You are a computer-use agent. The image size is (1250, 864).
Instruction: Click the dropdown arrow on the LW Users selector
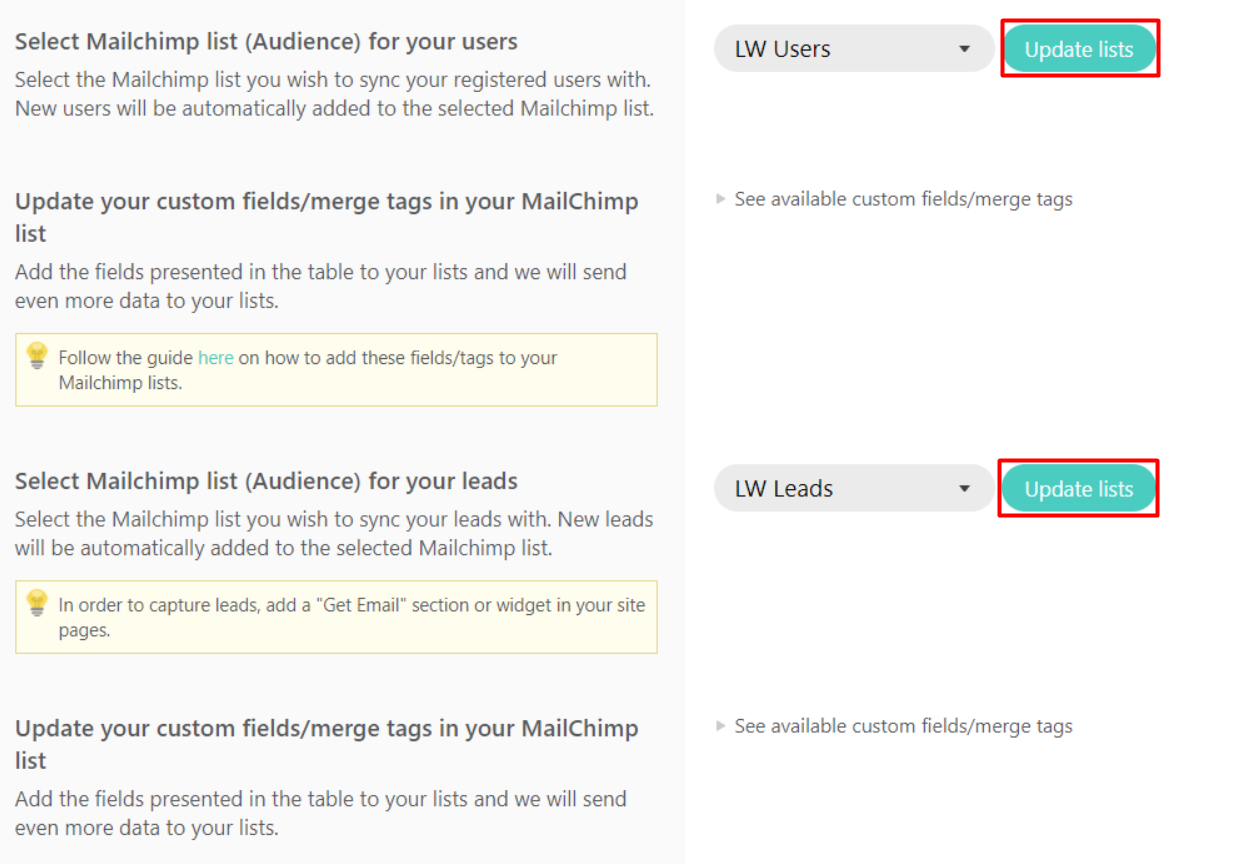point(963,48)
